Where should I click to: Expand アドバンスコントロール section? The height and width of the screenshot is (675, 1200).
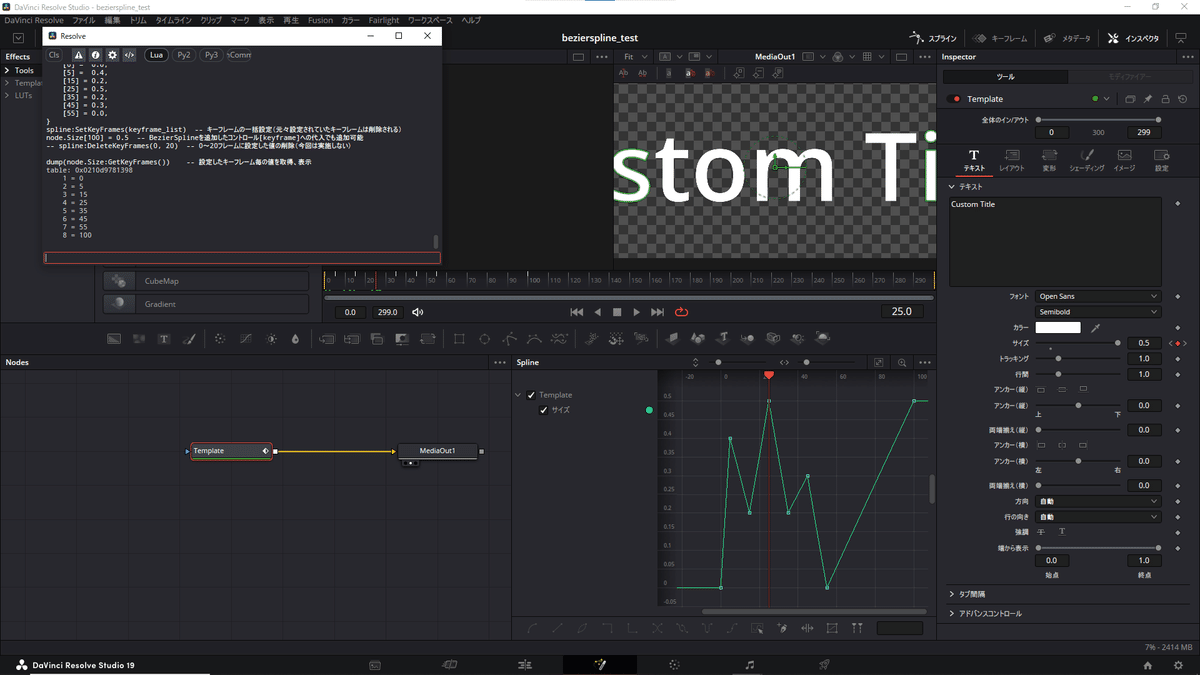952,613
